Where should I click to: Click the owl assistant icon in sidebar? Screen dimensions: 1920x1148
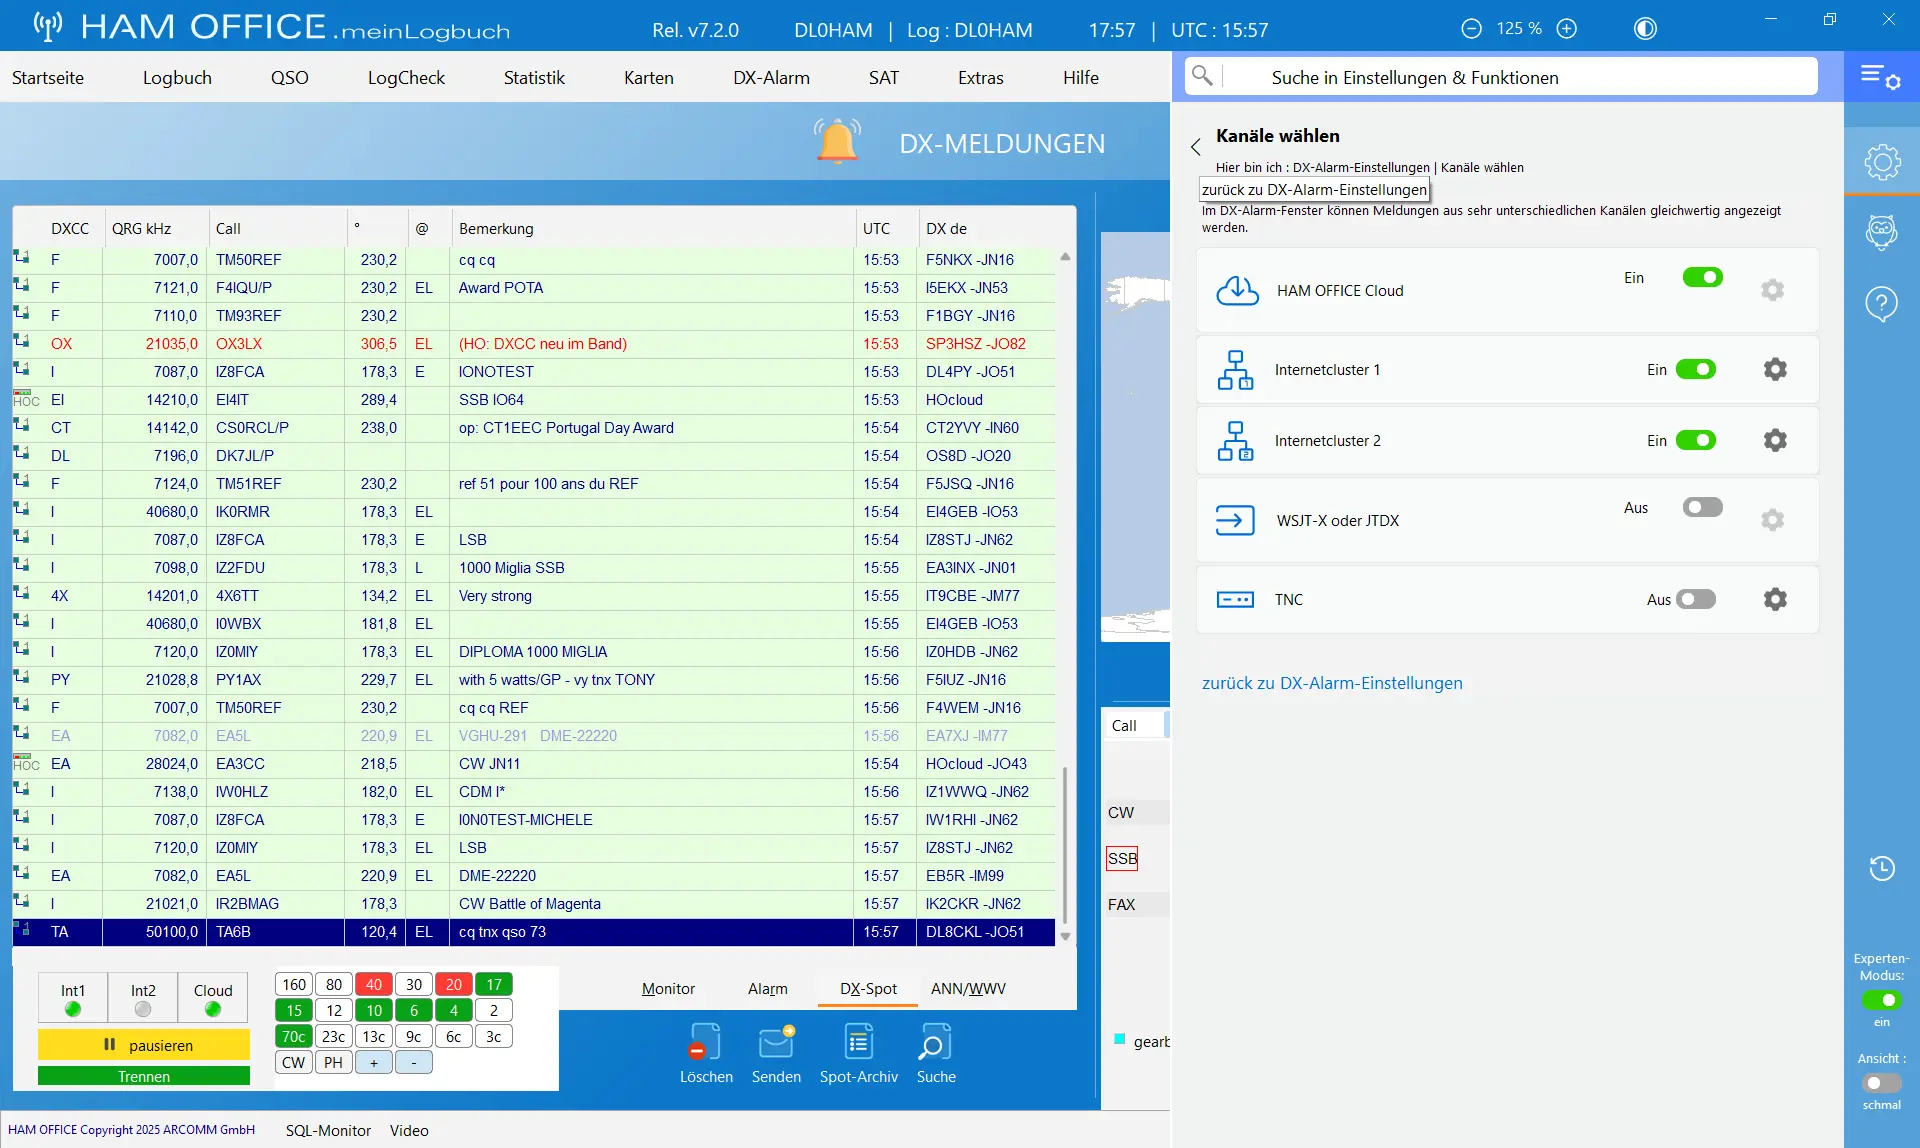click(x=1882, y=232)
